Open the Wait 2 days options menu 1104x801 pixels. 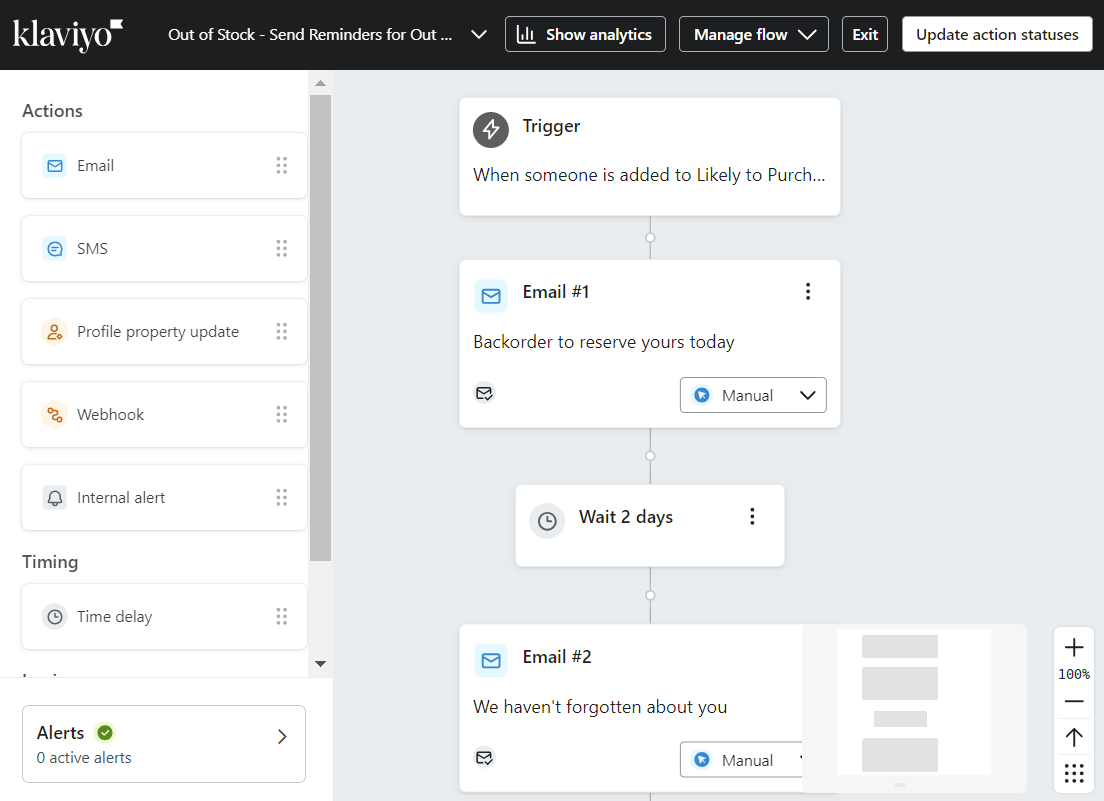coord(752,517)
